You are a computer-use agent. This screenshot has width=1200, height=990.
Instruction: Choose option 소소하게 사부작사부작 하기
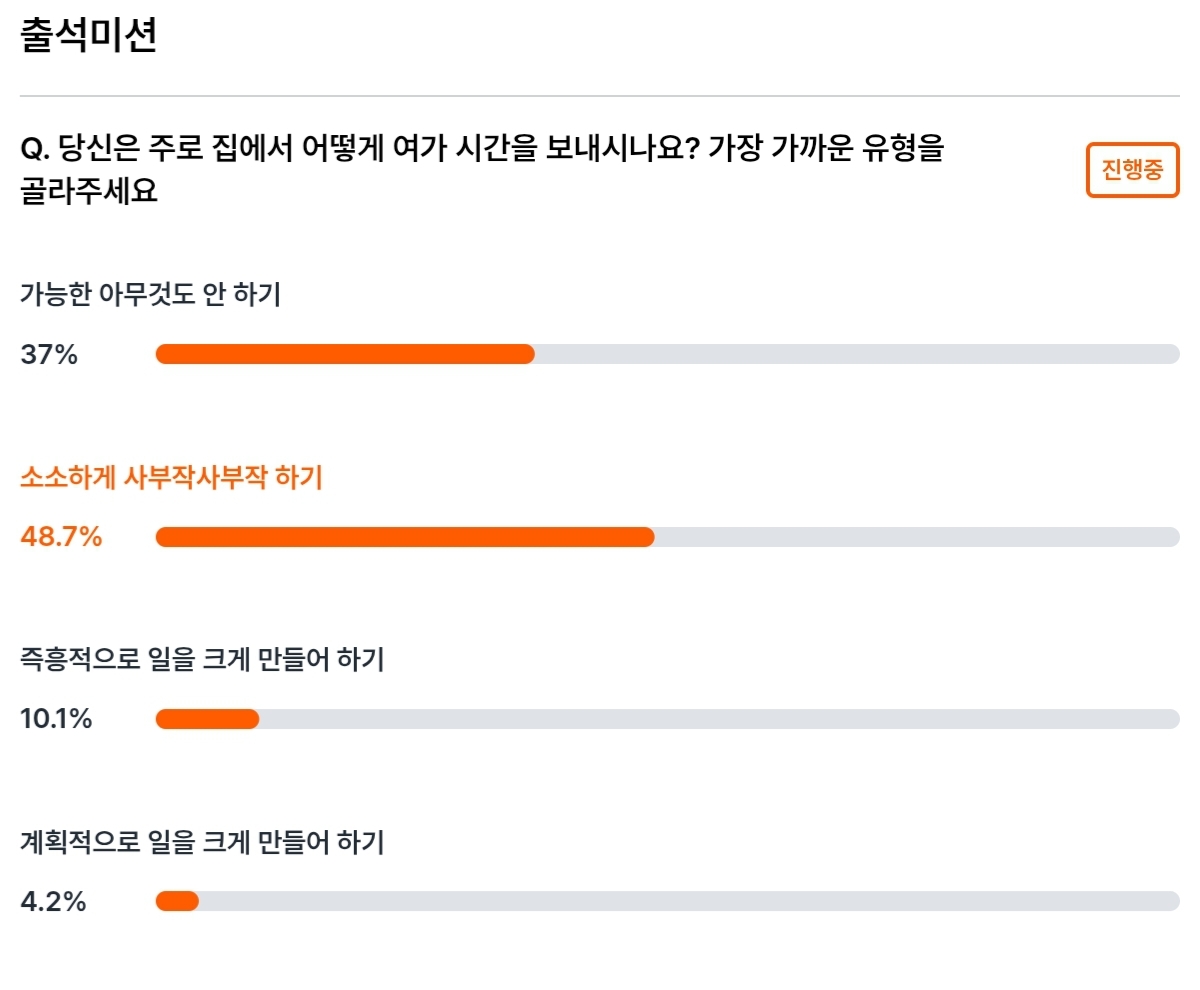171,478
